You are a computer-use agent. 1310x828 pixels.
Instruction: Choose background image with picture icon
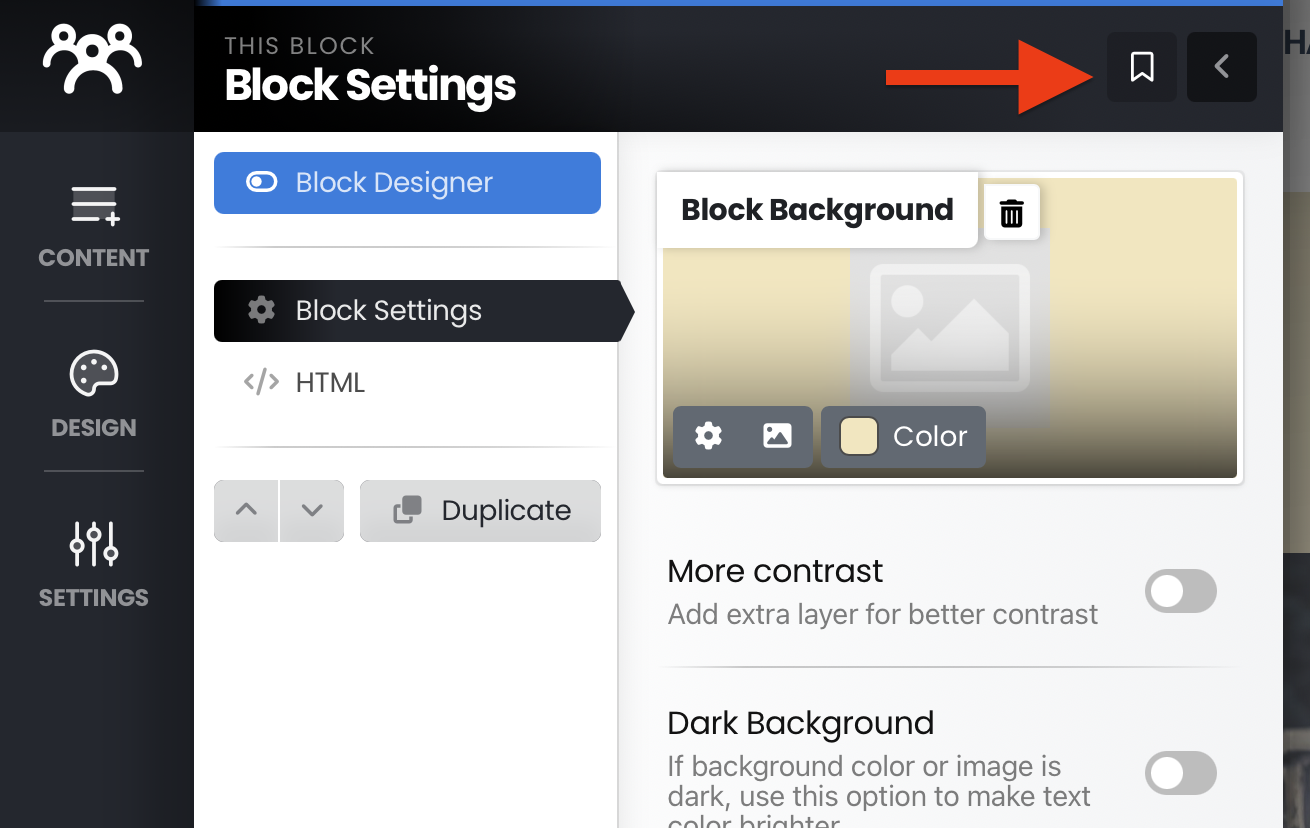coord(777,436)
